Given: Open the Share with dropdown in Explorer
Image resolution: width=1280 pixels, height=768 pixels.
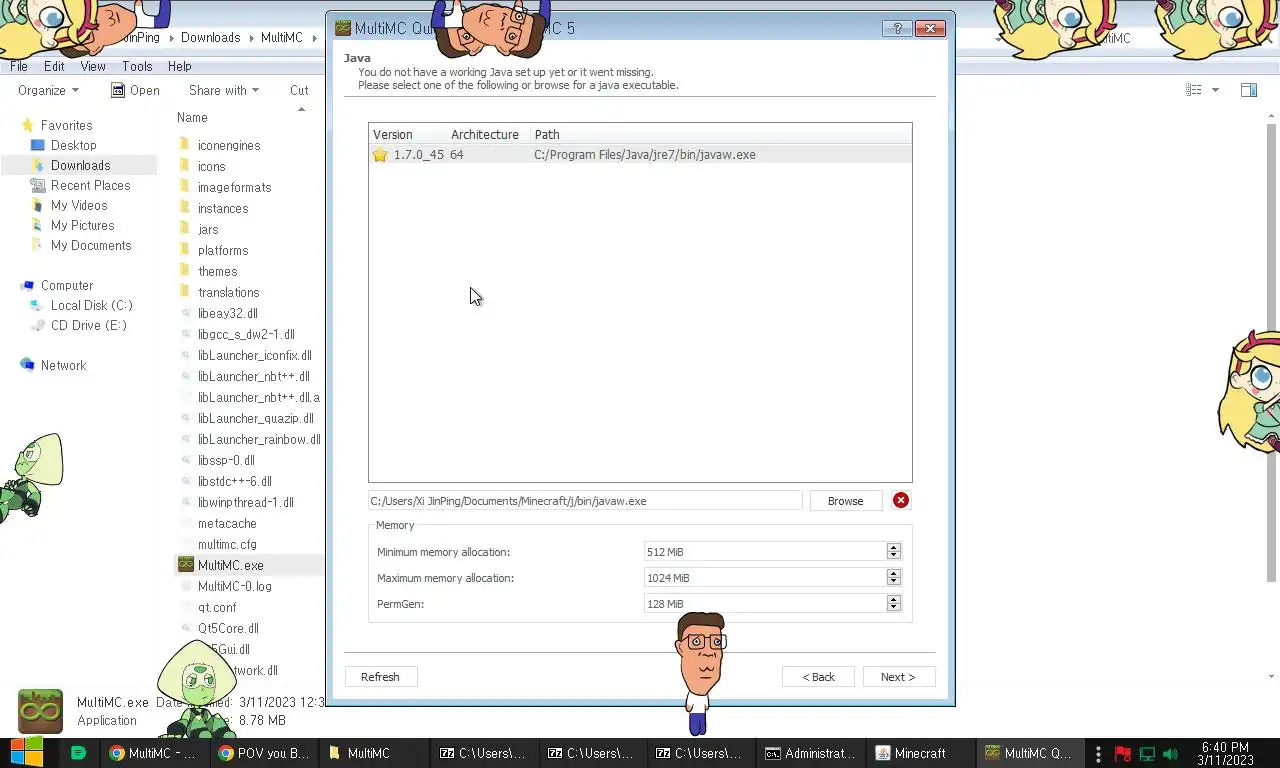Looking at the screenshot, I should (x=224, y=90).
